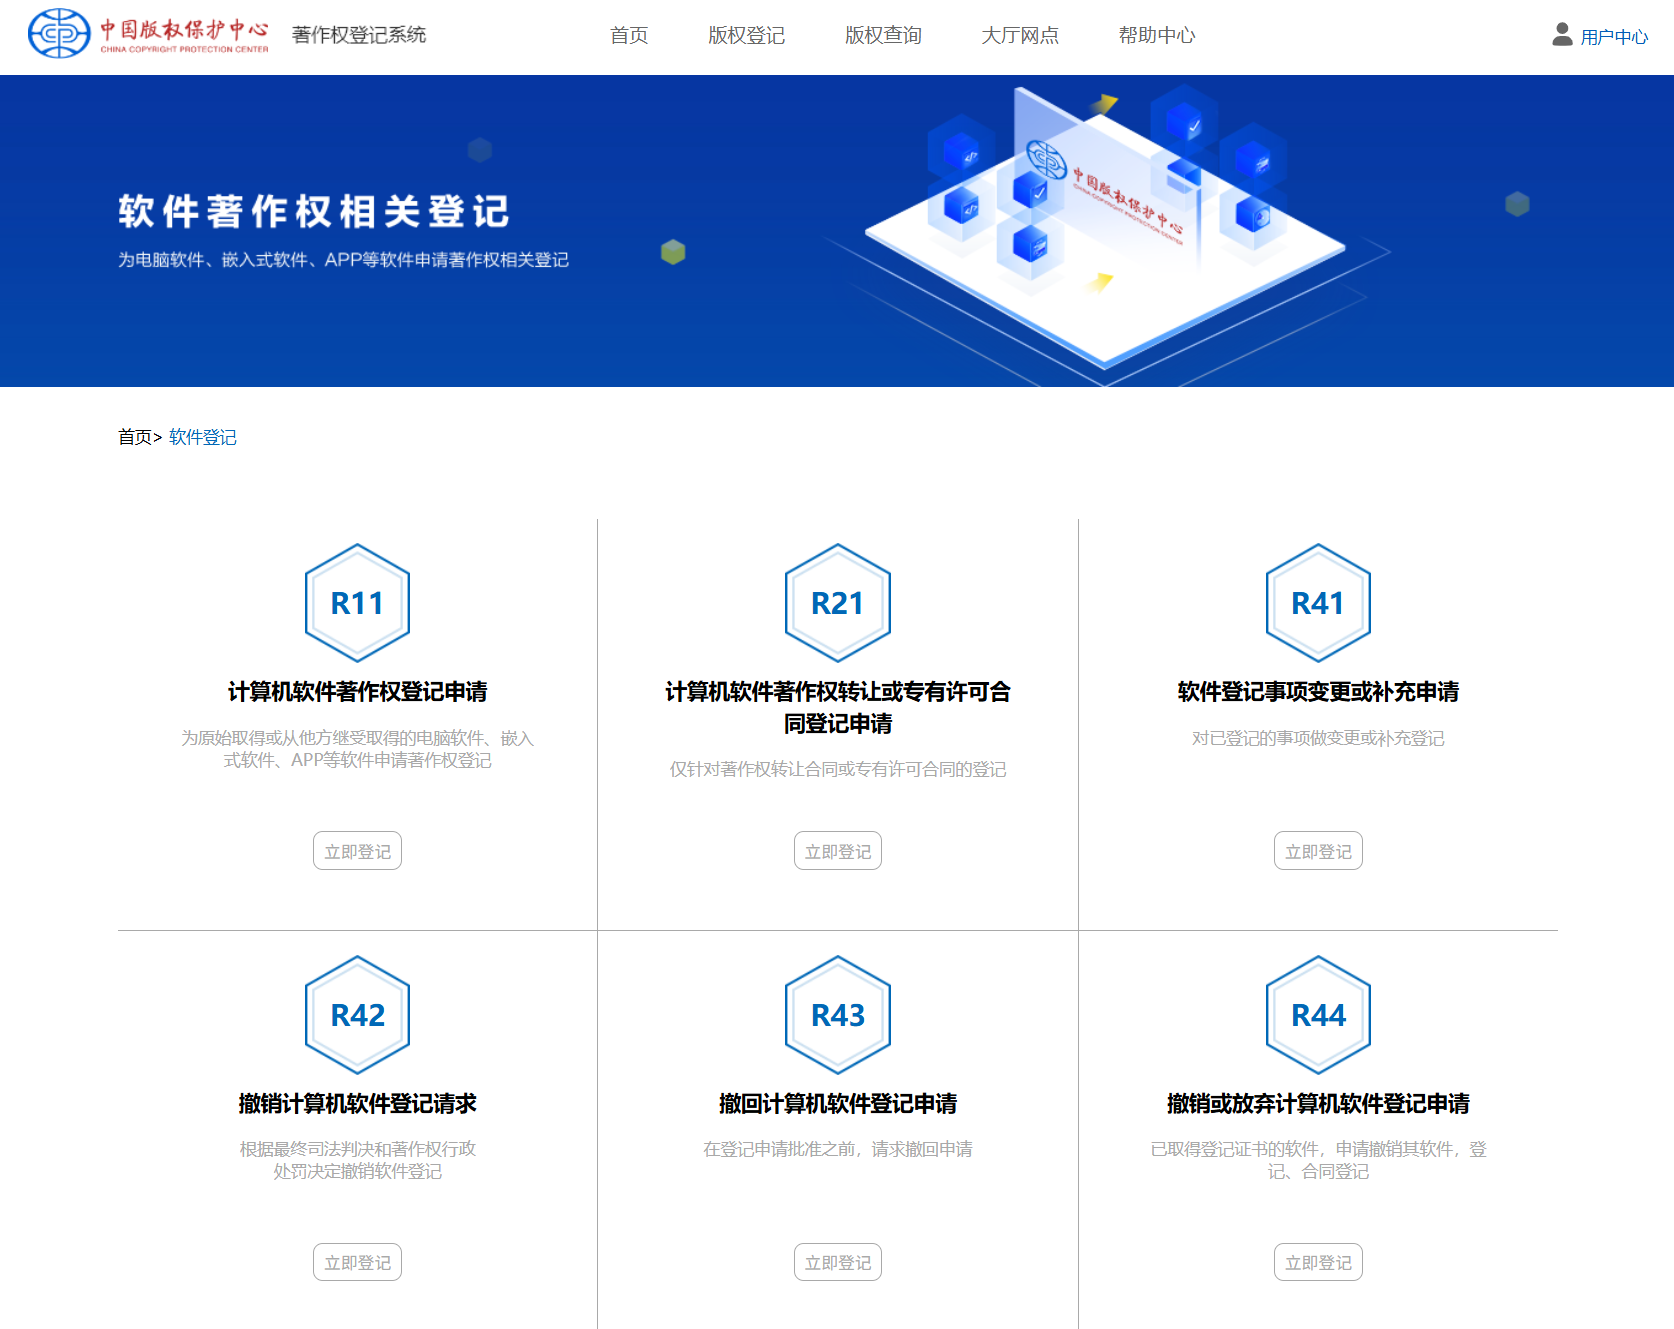1674x1329 pixels.
Task: Click 立即登记 under 撤销或放弃计算机软件登记申请
Action: pos(1318,1262)
